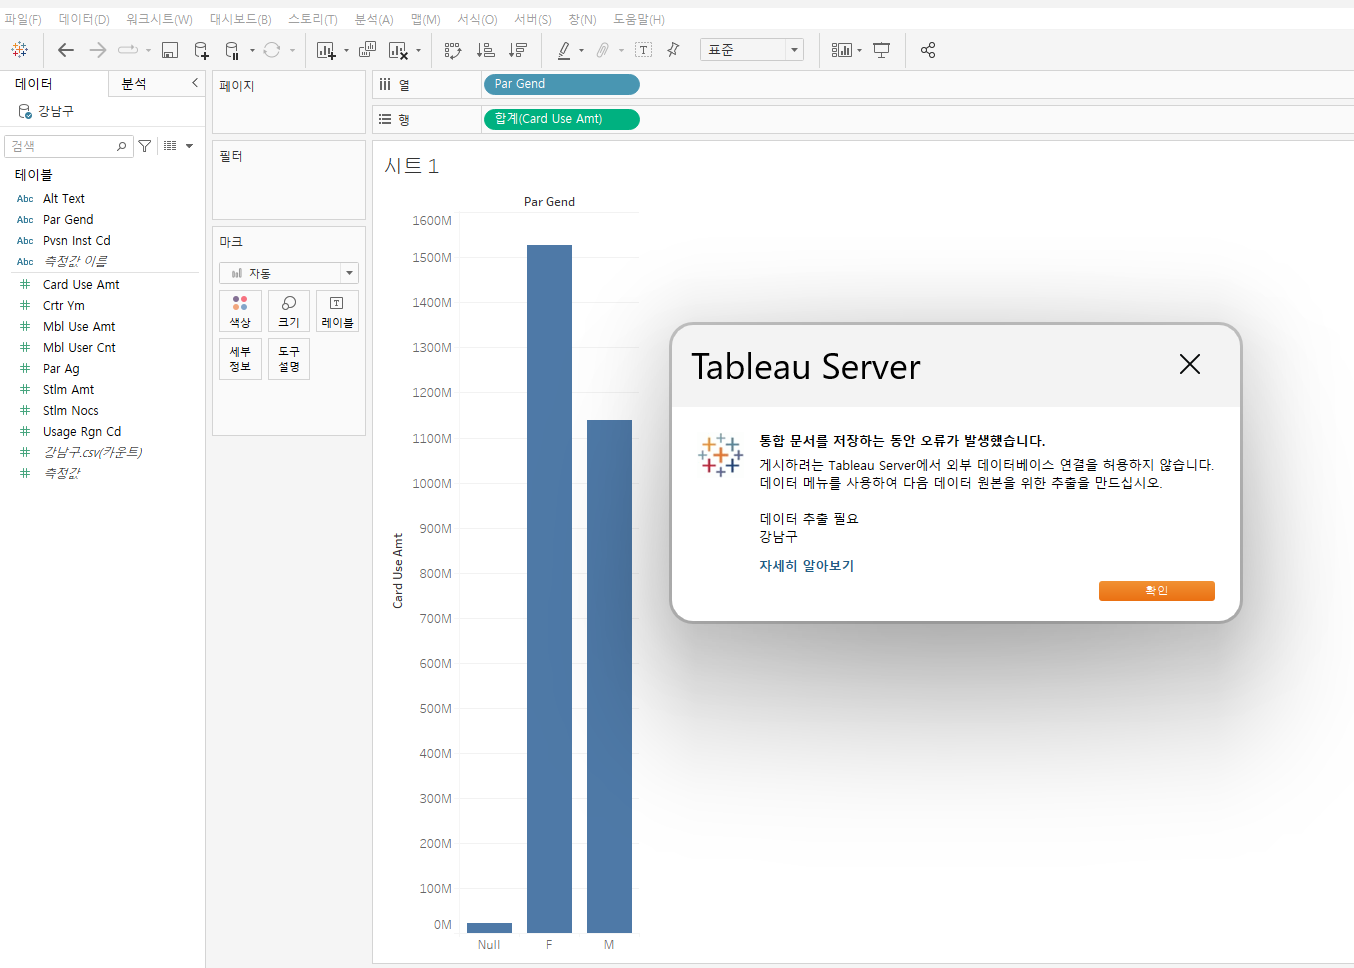Click the Show/Hide Cards icon

(841, 50)
